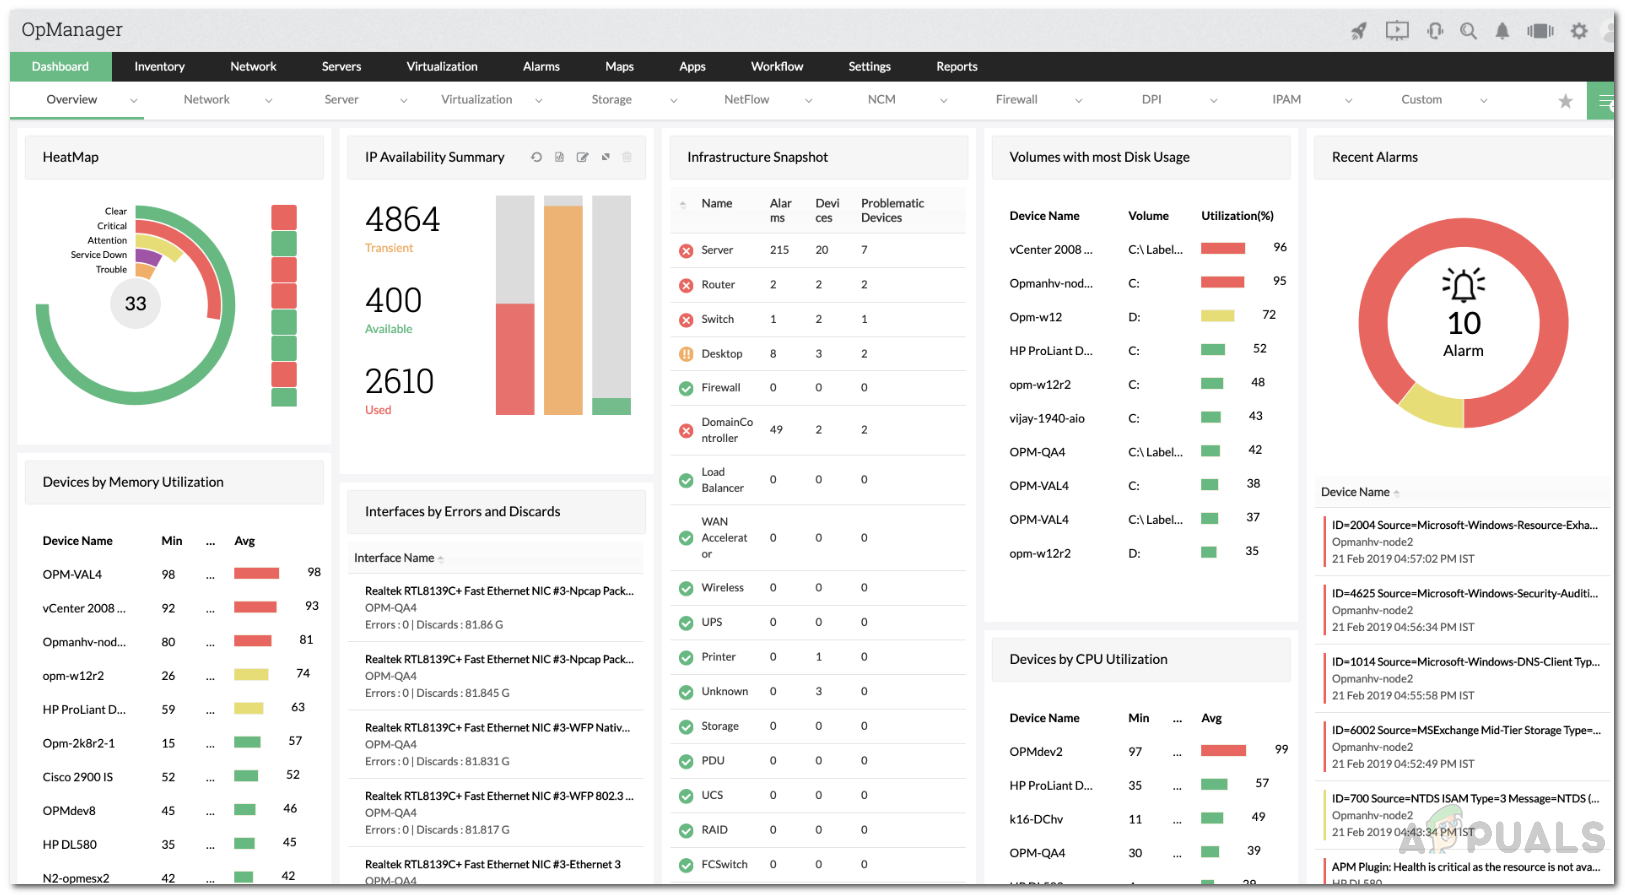Screen dimensions: 1625x895
Task: Expand the IP Availability Summary widget
Action: [605, 157]
